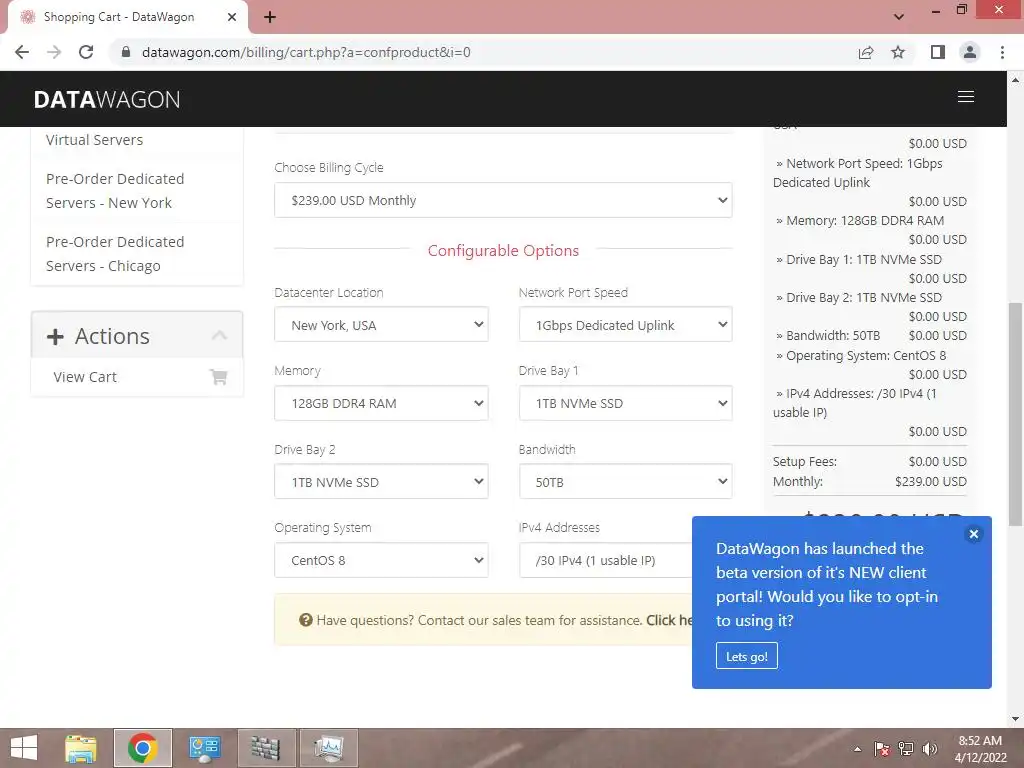Open Network Port Speed dropdown
Viewport: 1024px width, 768px height.
point(626,325)
